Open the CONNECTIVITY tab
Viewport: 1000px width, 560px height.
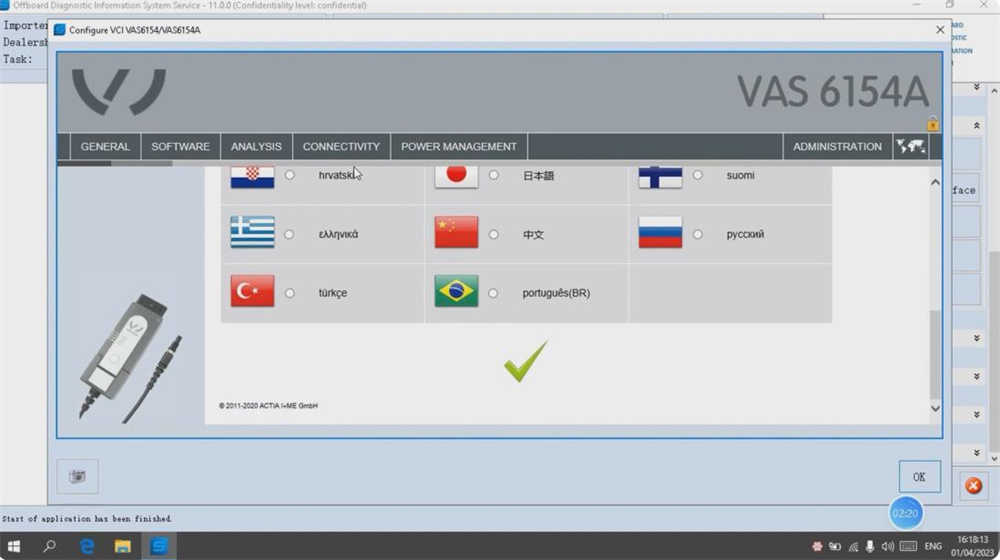pos(341,146)
